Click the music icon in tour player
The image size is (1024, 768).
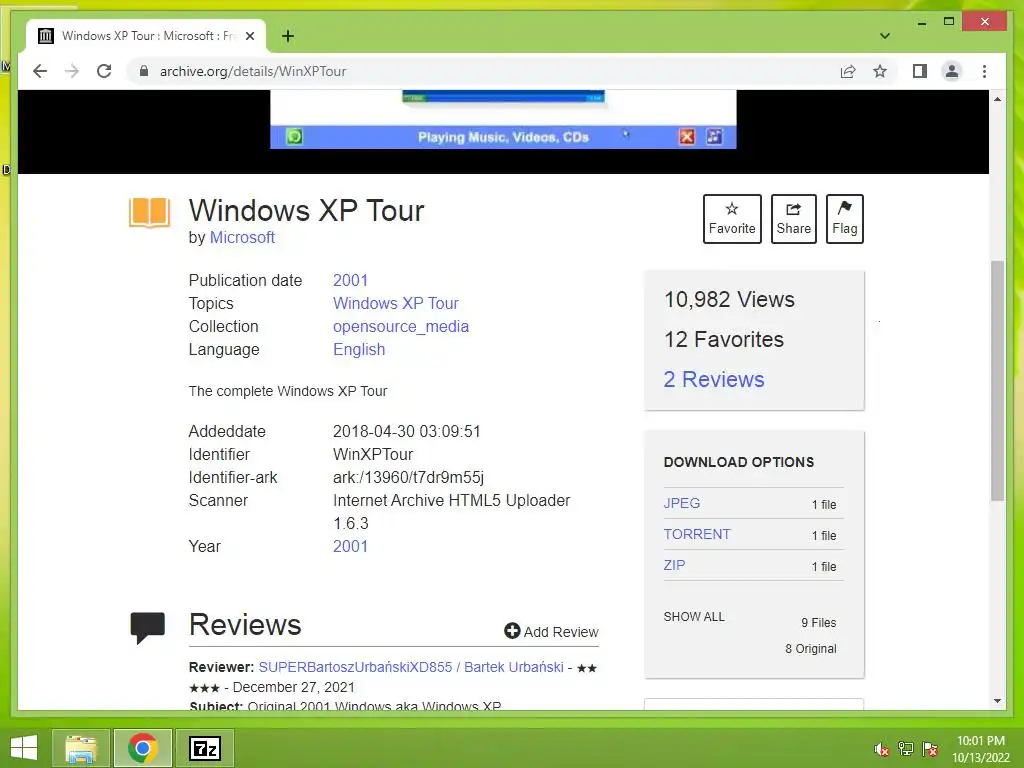[714, 136]
